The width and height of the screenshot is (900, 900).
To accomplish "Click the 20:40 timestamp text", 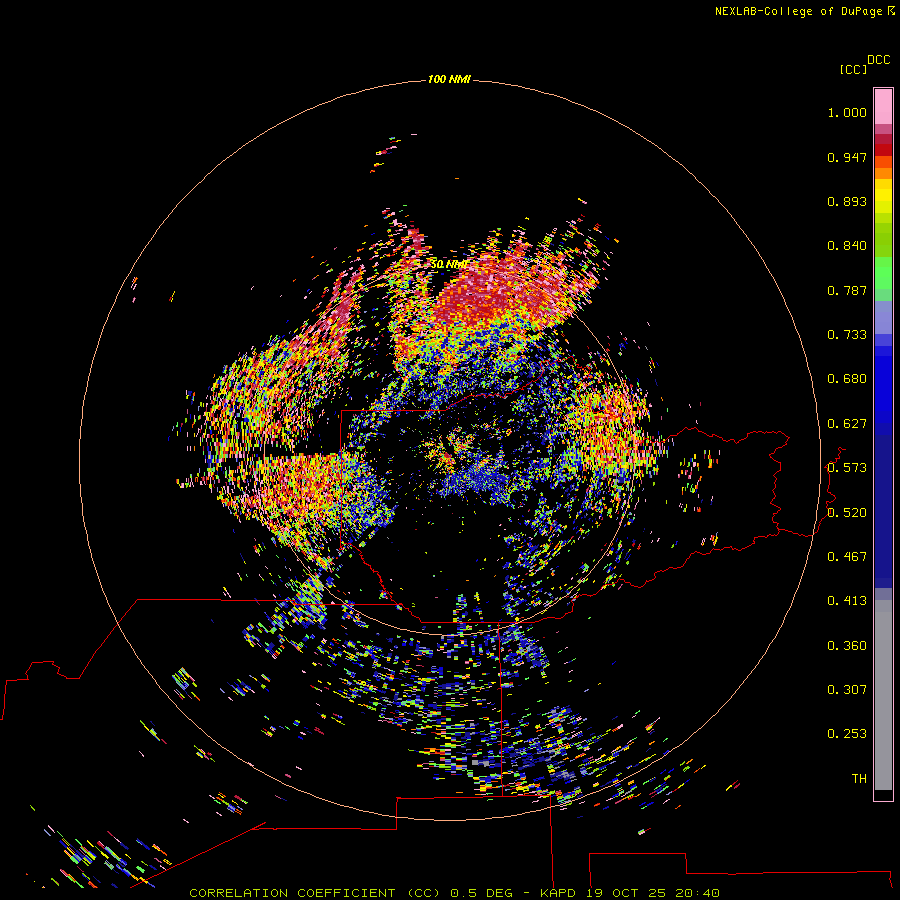I will click(x=697, y=893).
